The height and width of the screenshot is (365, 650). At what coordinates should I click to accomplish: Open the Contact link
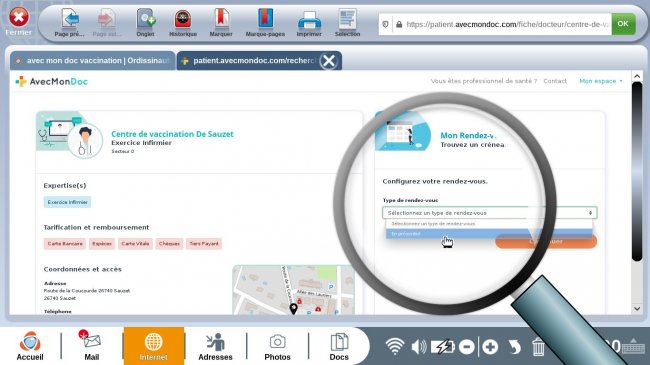coord(555,81)
